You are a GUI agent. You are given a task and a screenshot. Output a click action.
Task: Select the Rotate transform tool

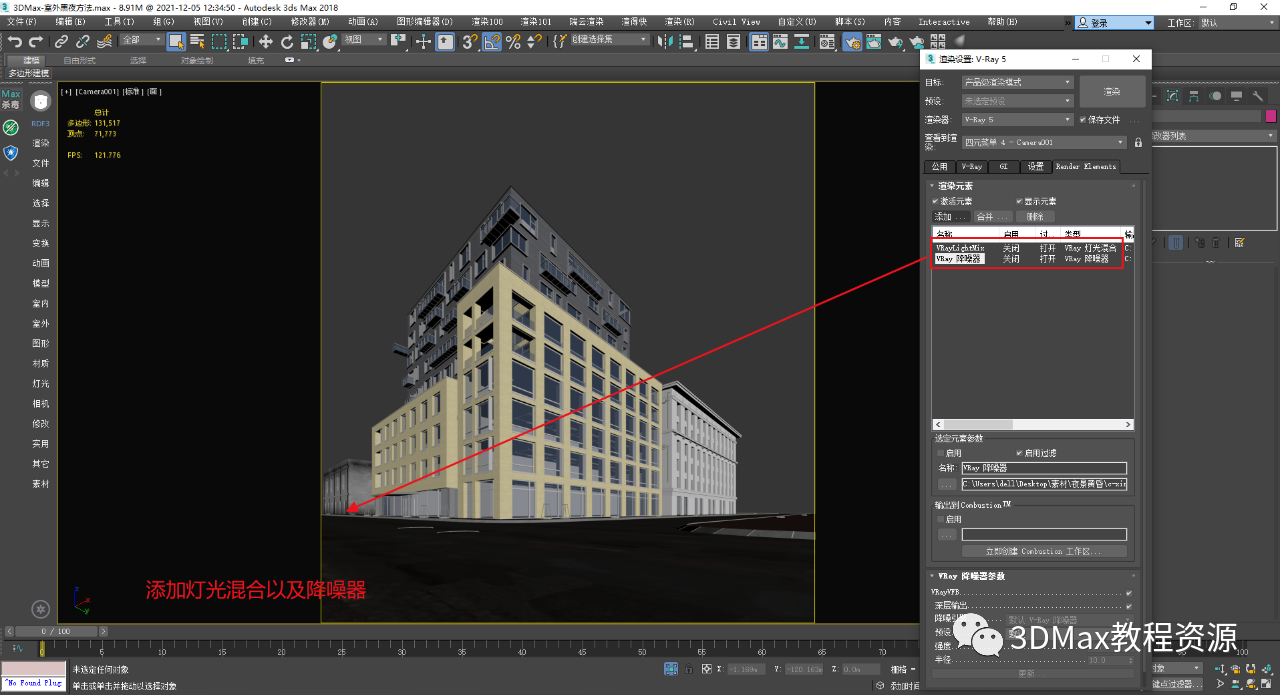click(x=287, y=41)
